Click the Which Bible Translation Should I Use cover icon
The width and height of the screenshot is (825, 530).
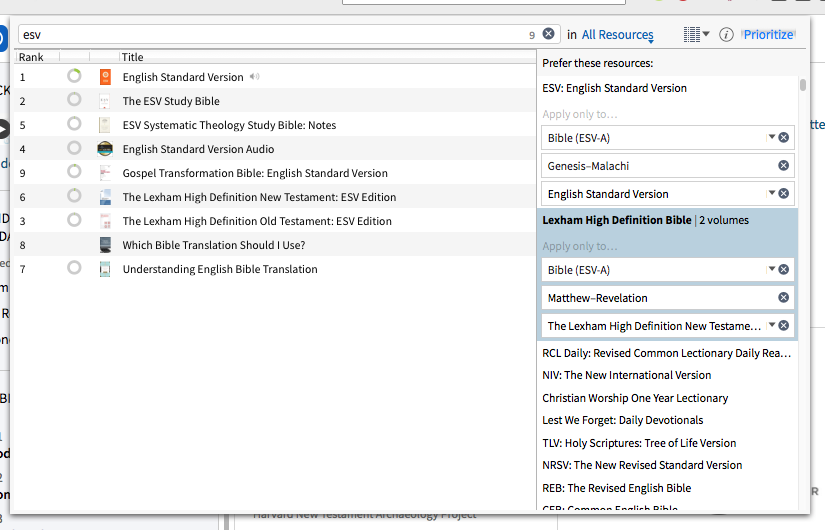tap(105, 245)
